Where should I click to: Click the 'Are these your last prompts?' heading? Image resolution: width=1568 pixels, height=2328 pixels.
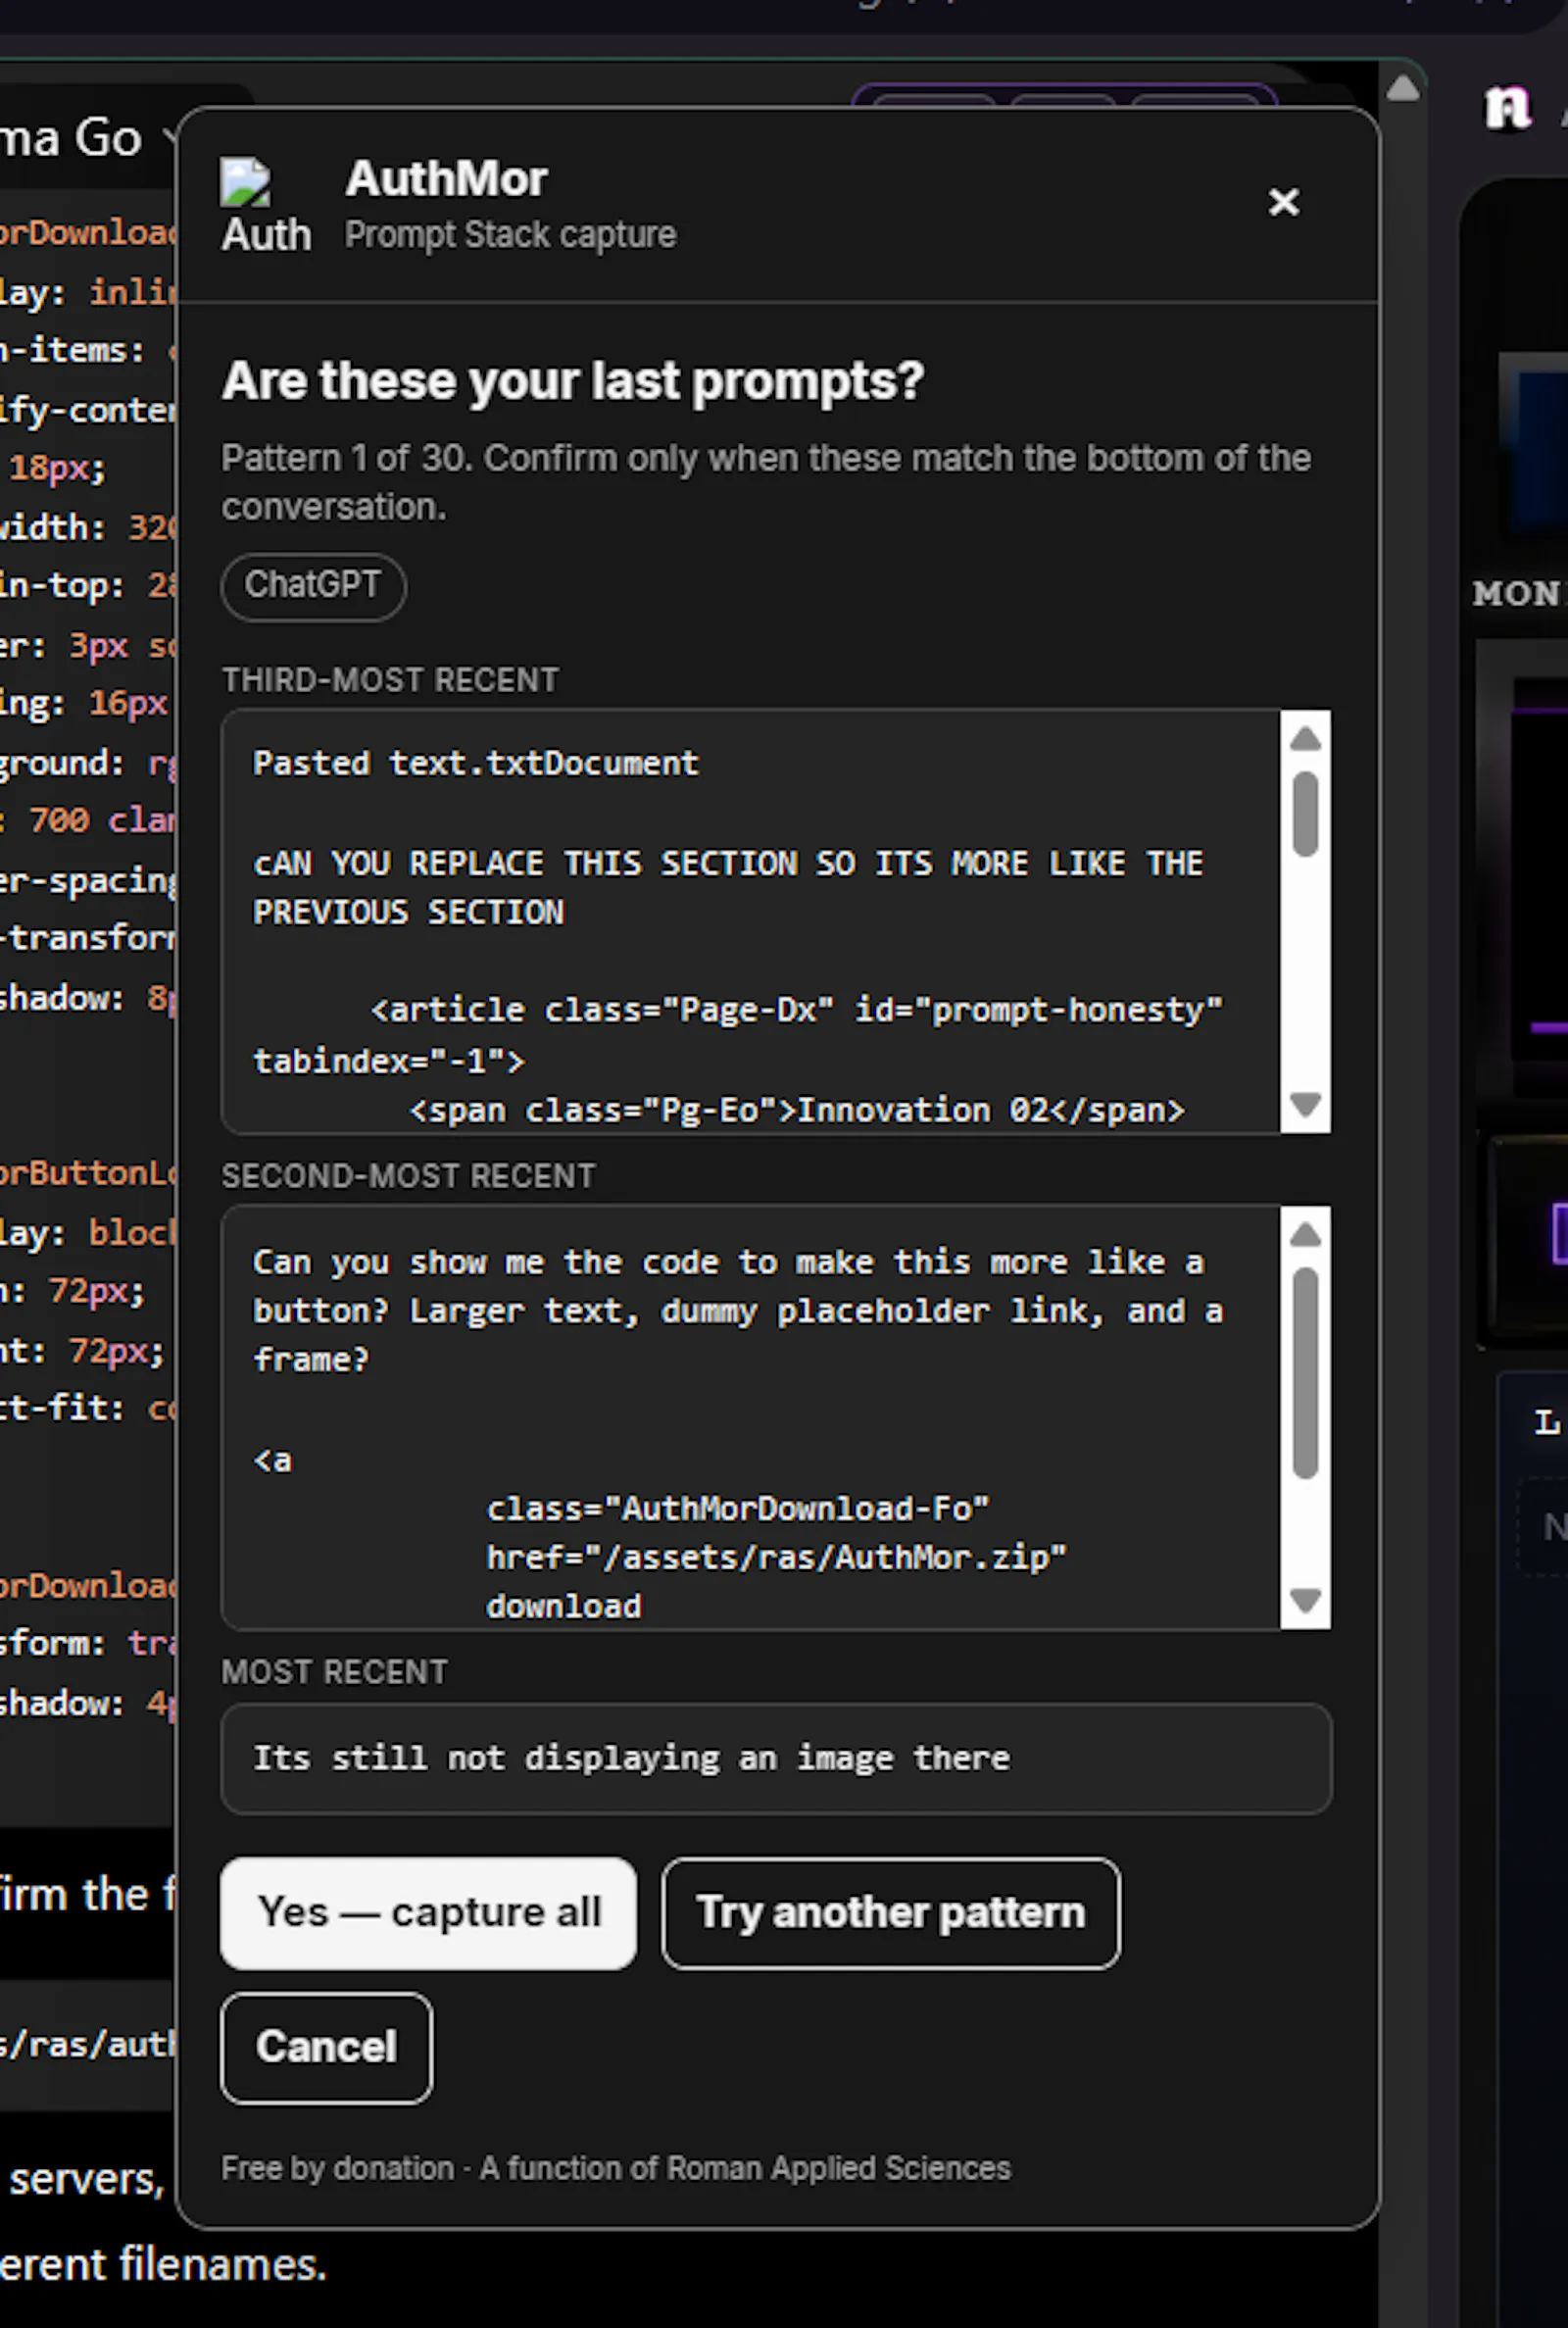(x=573, y=381)
